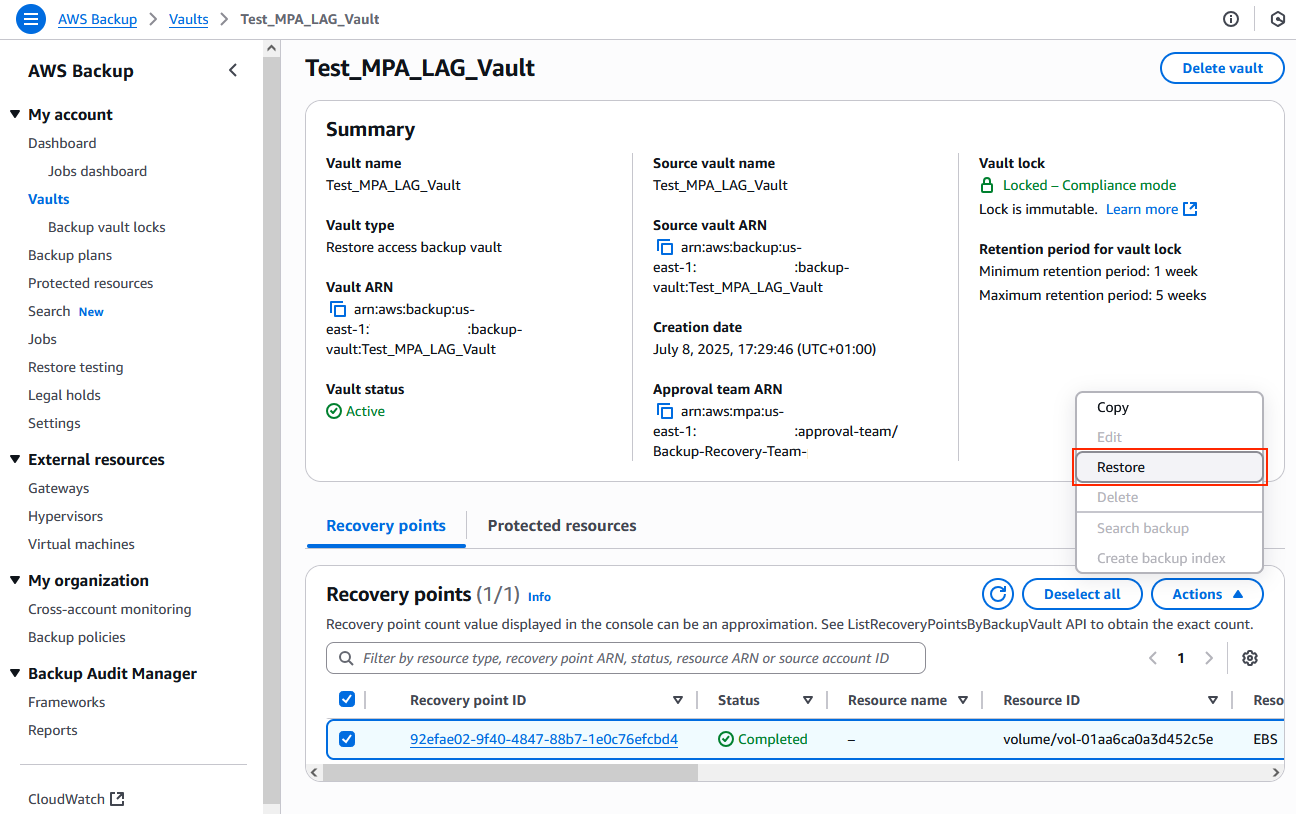This screenshot has width=1296, height=814.
Task: Click the Deselect all button
Action: pyautogui.click(x=1082, y=594)
